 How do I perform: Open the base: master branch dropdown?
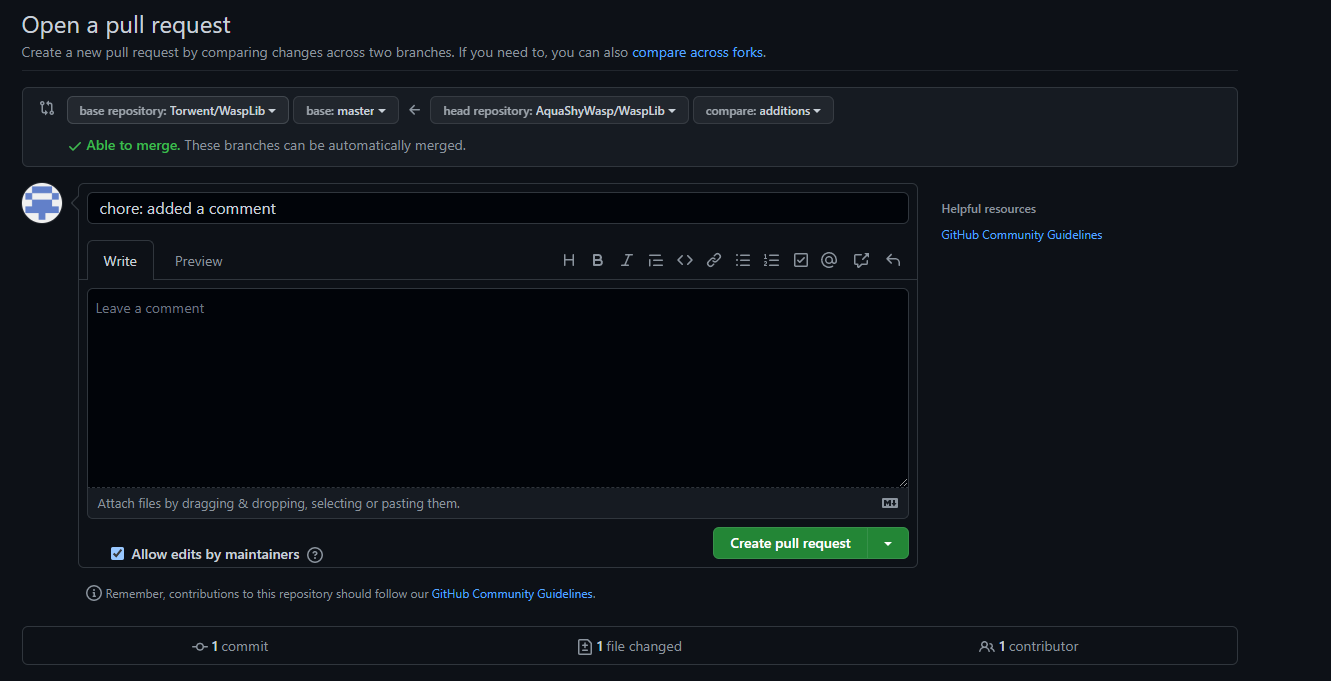tap(346, 110)
